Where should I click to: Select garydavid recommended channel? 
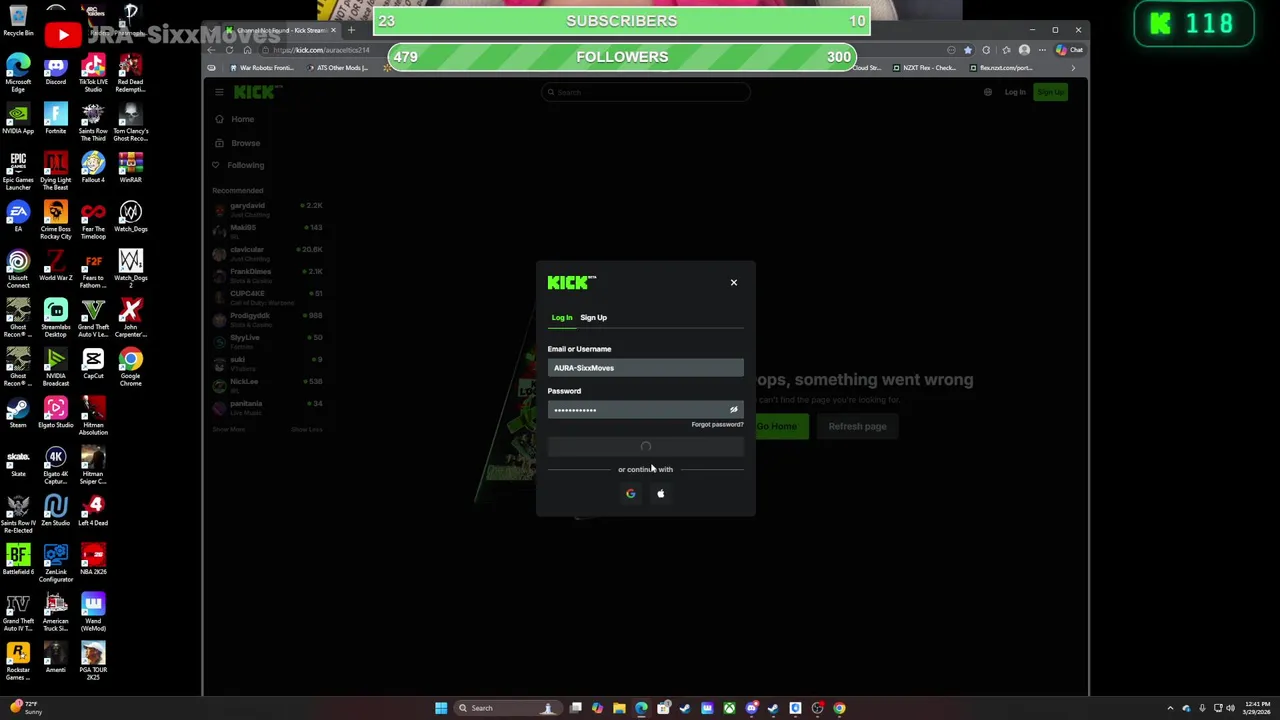(x=268, y=209)
